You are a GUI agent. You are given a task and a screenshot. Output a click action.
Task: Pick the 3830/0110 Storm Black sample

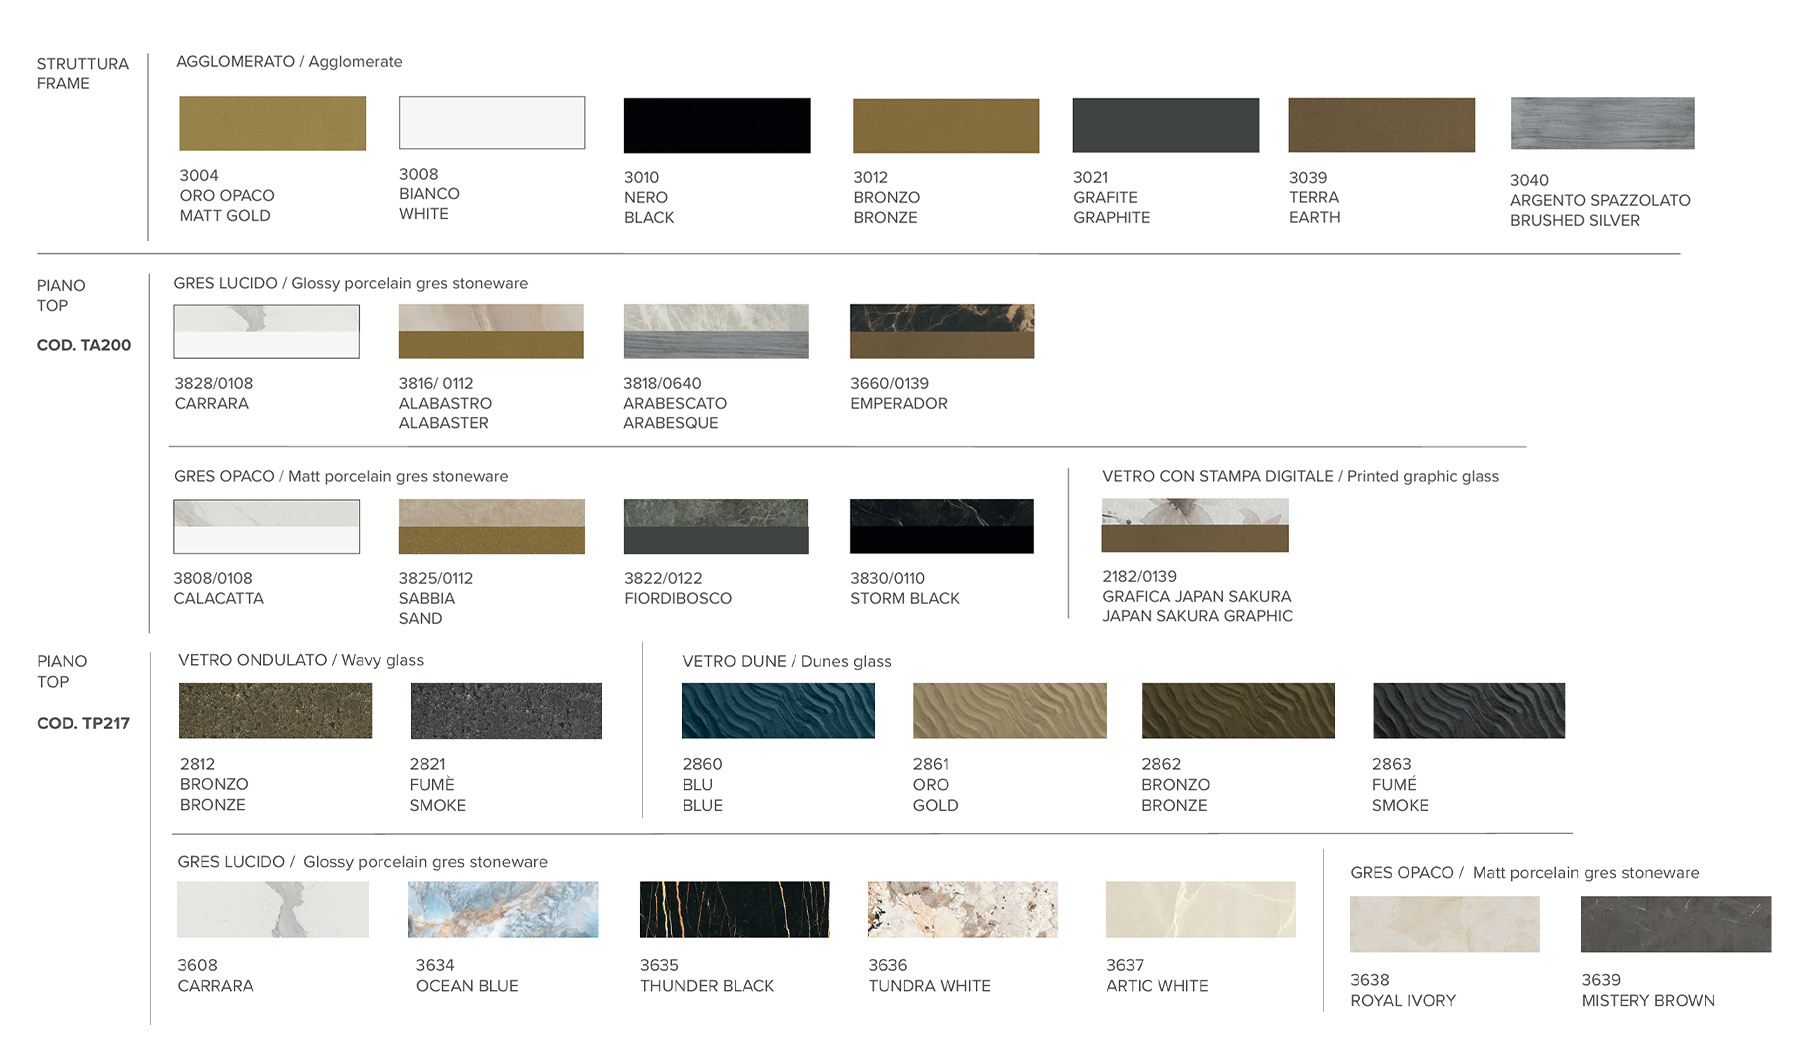tap(941, 526)
